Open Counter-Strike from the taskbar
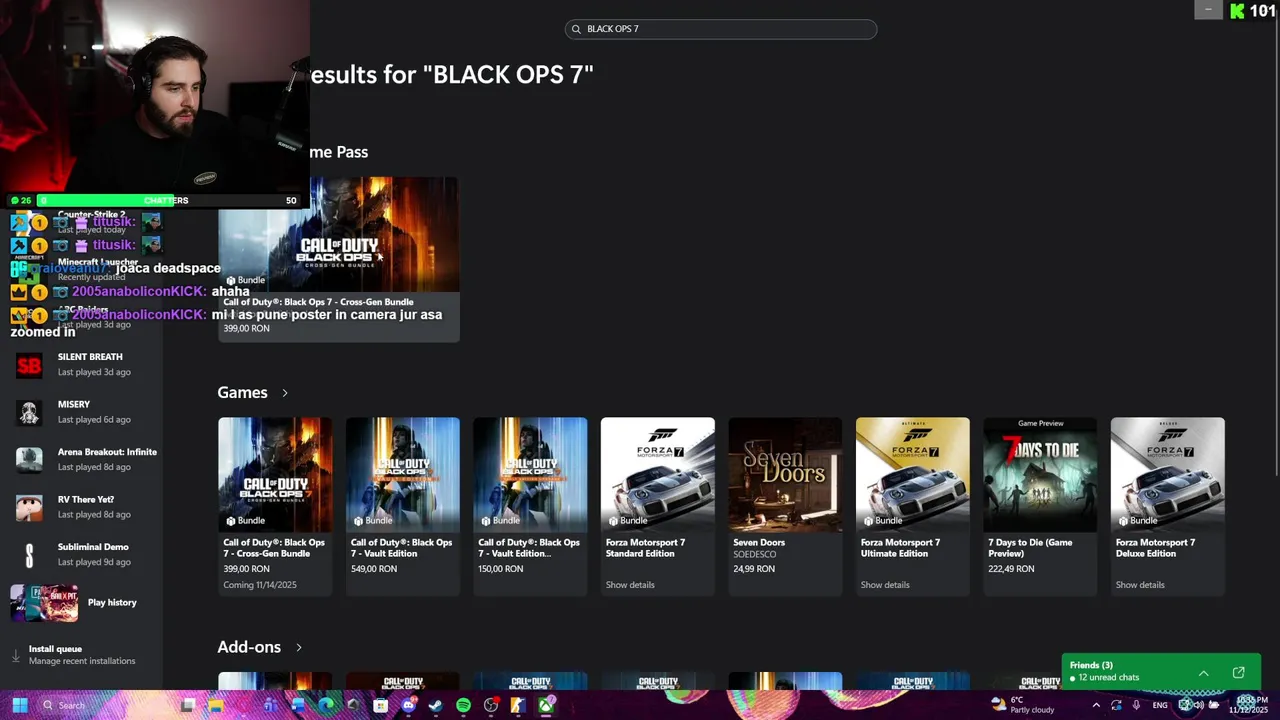1280x720 pixels. click(x=518, y=705)
